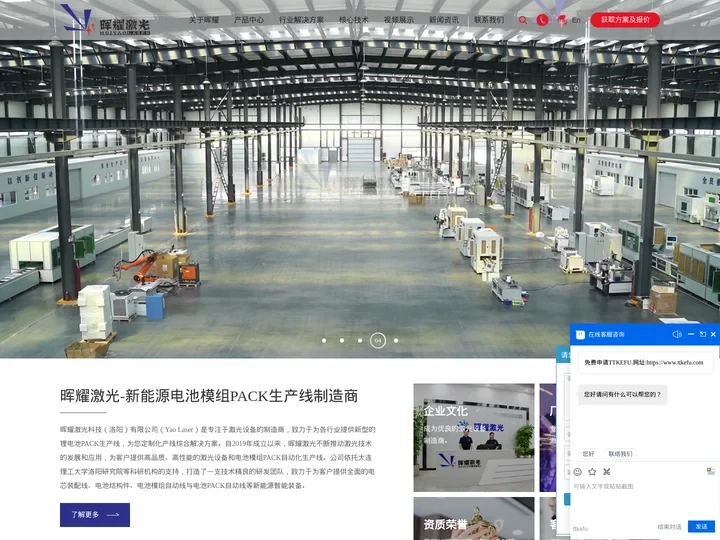Screen dimensions: 720x540
Task: Pop out the chat window icon
Action: [703, 334]
